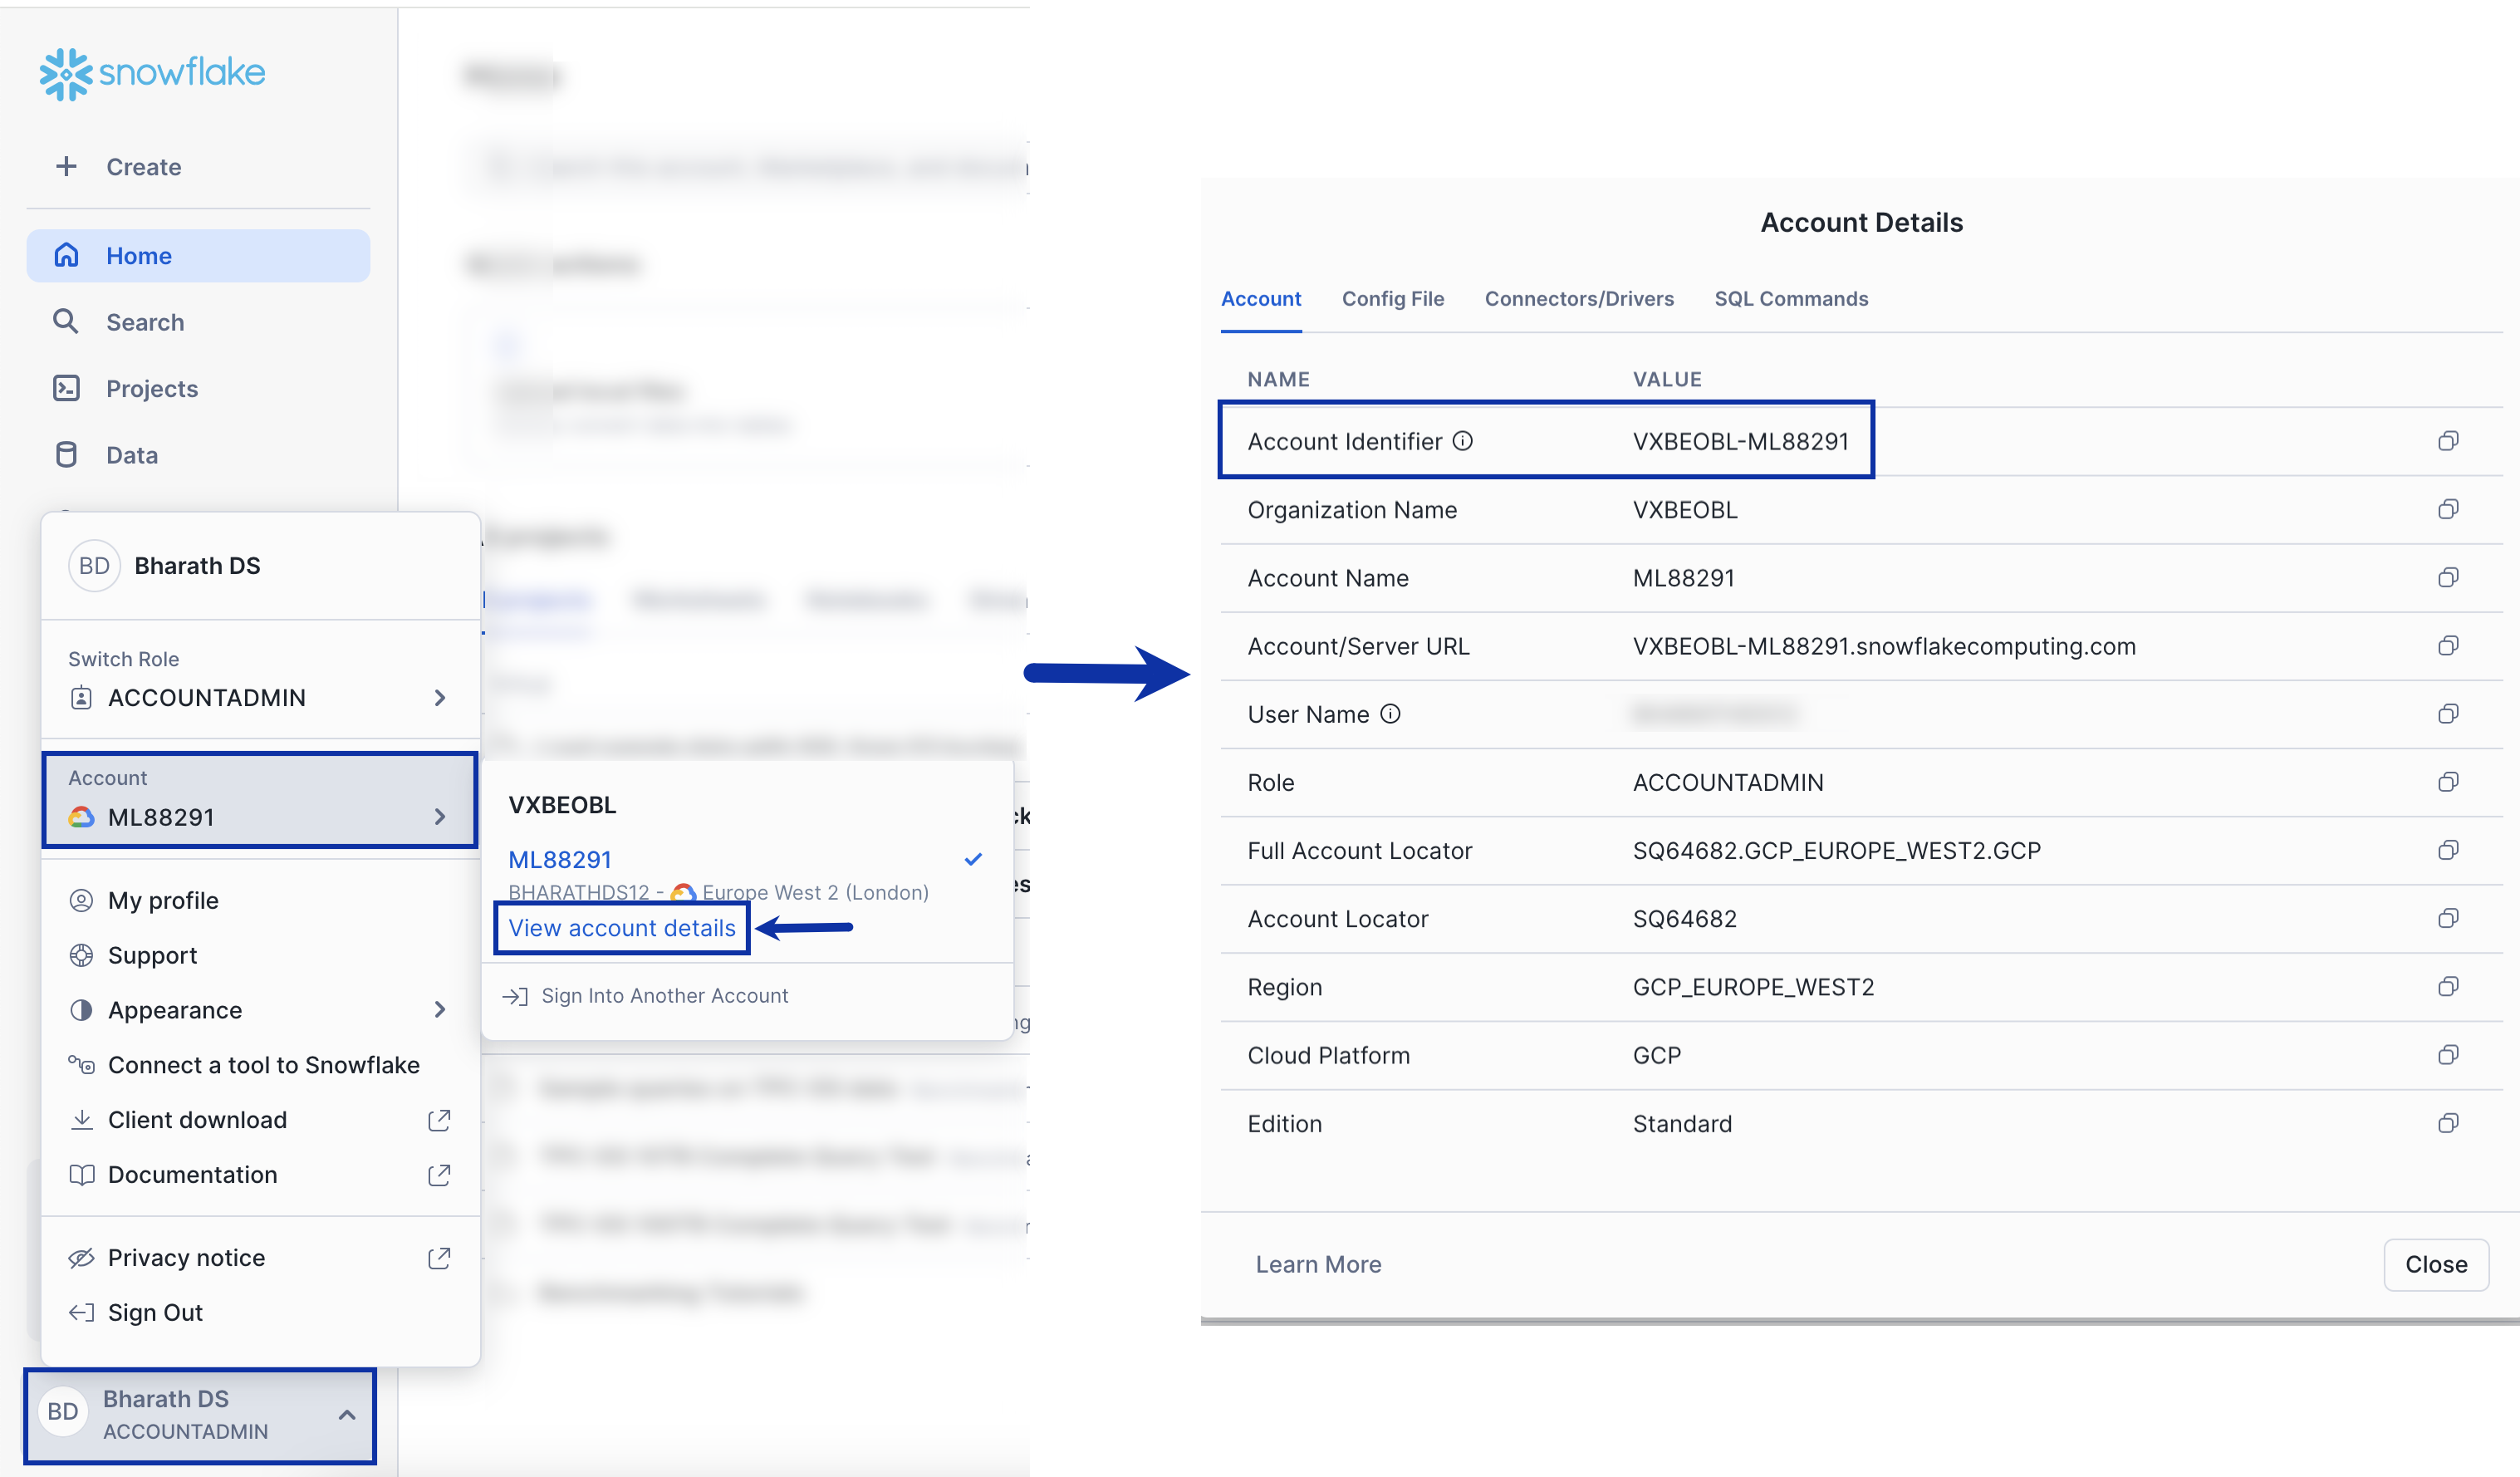Click the Account Identifier info icon

coord(1462,441)
